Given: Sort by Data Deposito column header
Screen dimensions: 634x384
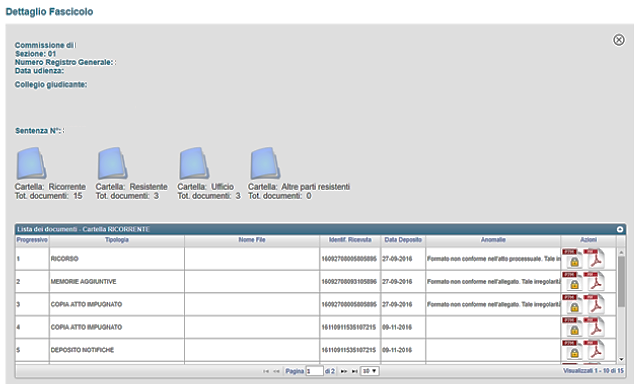Looking at the screenshot, I should 403,240.
